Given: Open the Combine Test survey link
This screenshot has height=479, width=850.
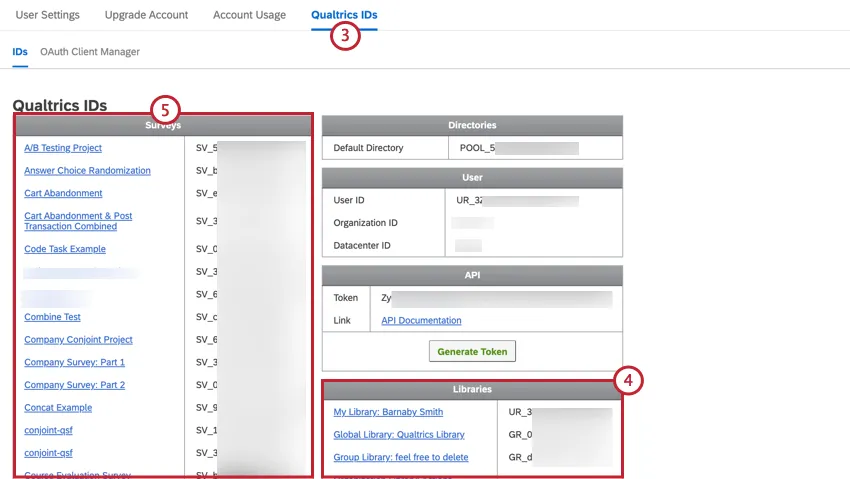Looking at the screenshot, I should [x=52, y=316].
